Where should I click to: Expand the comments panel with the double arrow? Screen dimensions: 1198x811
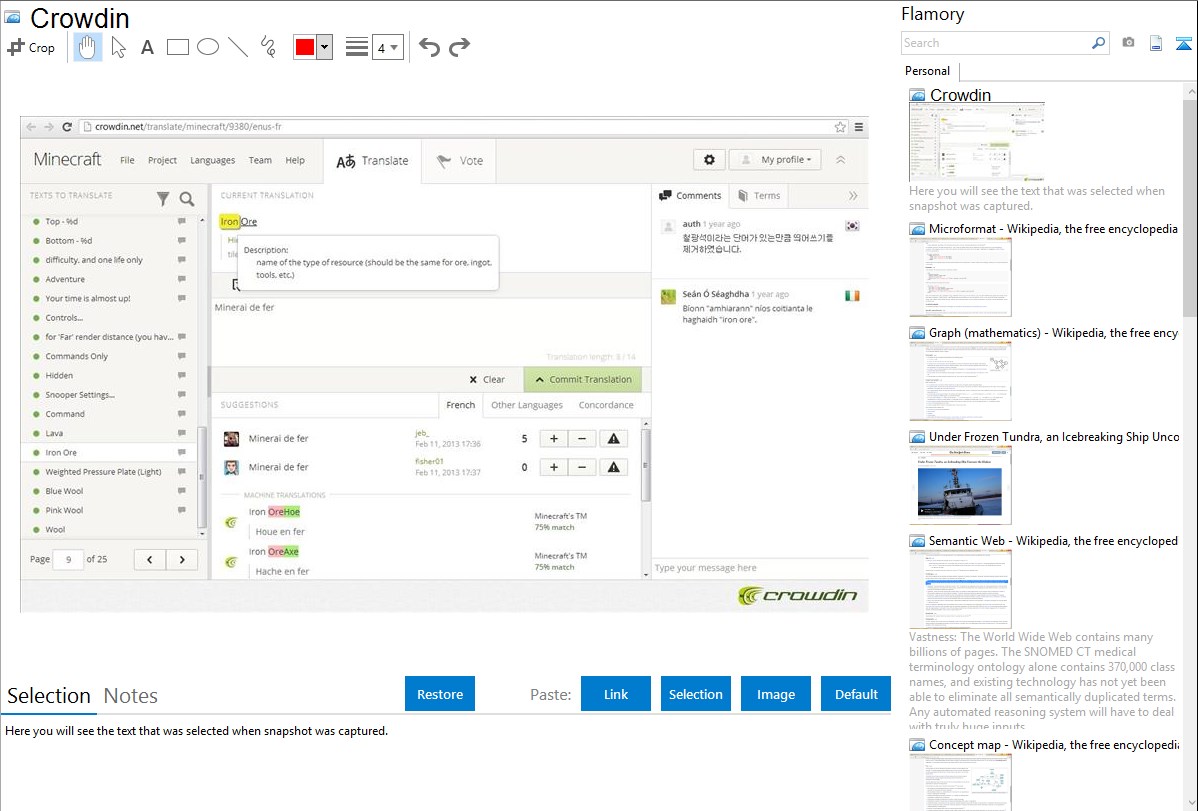click(x=853, y=196)
